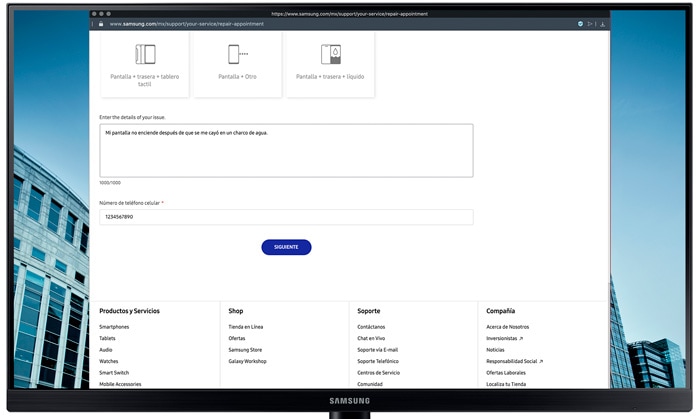698x419 pixels.
Task: Open Chat en Vivo support link
Action: 371,338
